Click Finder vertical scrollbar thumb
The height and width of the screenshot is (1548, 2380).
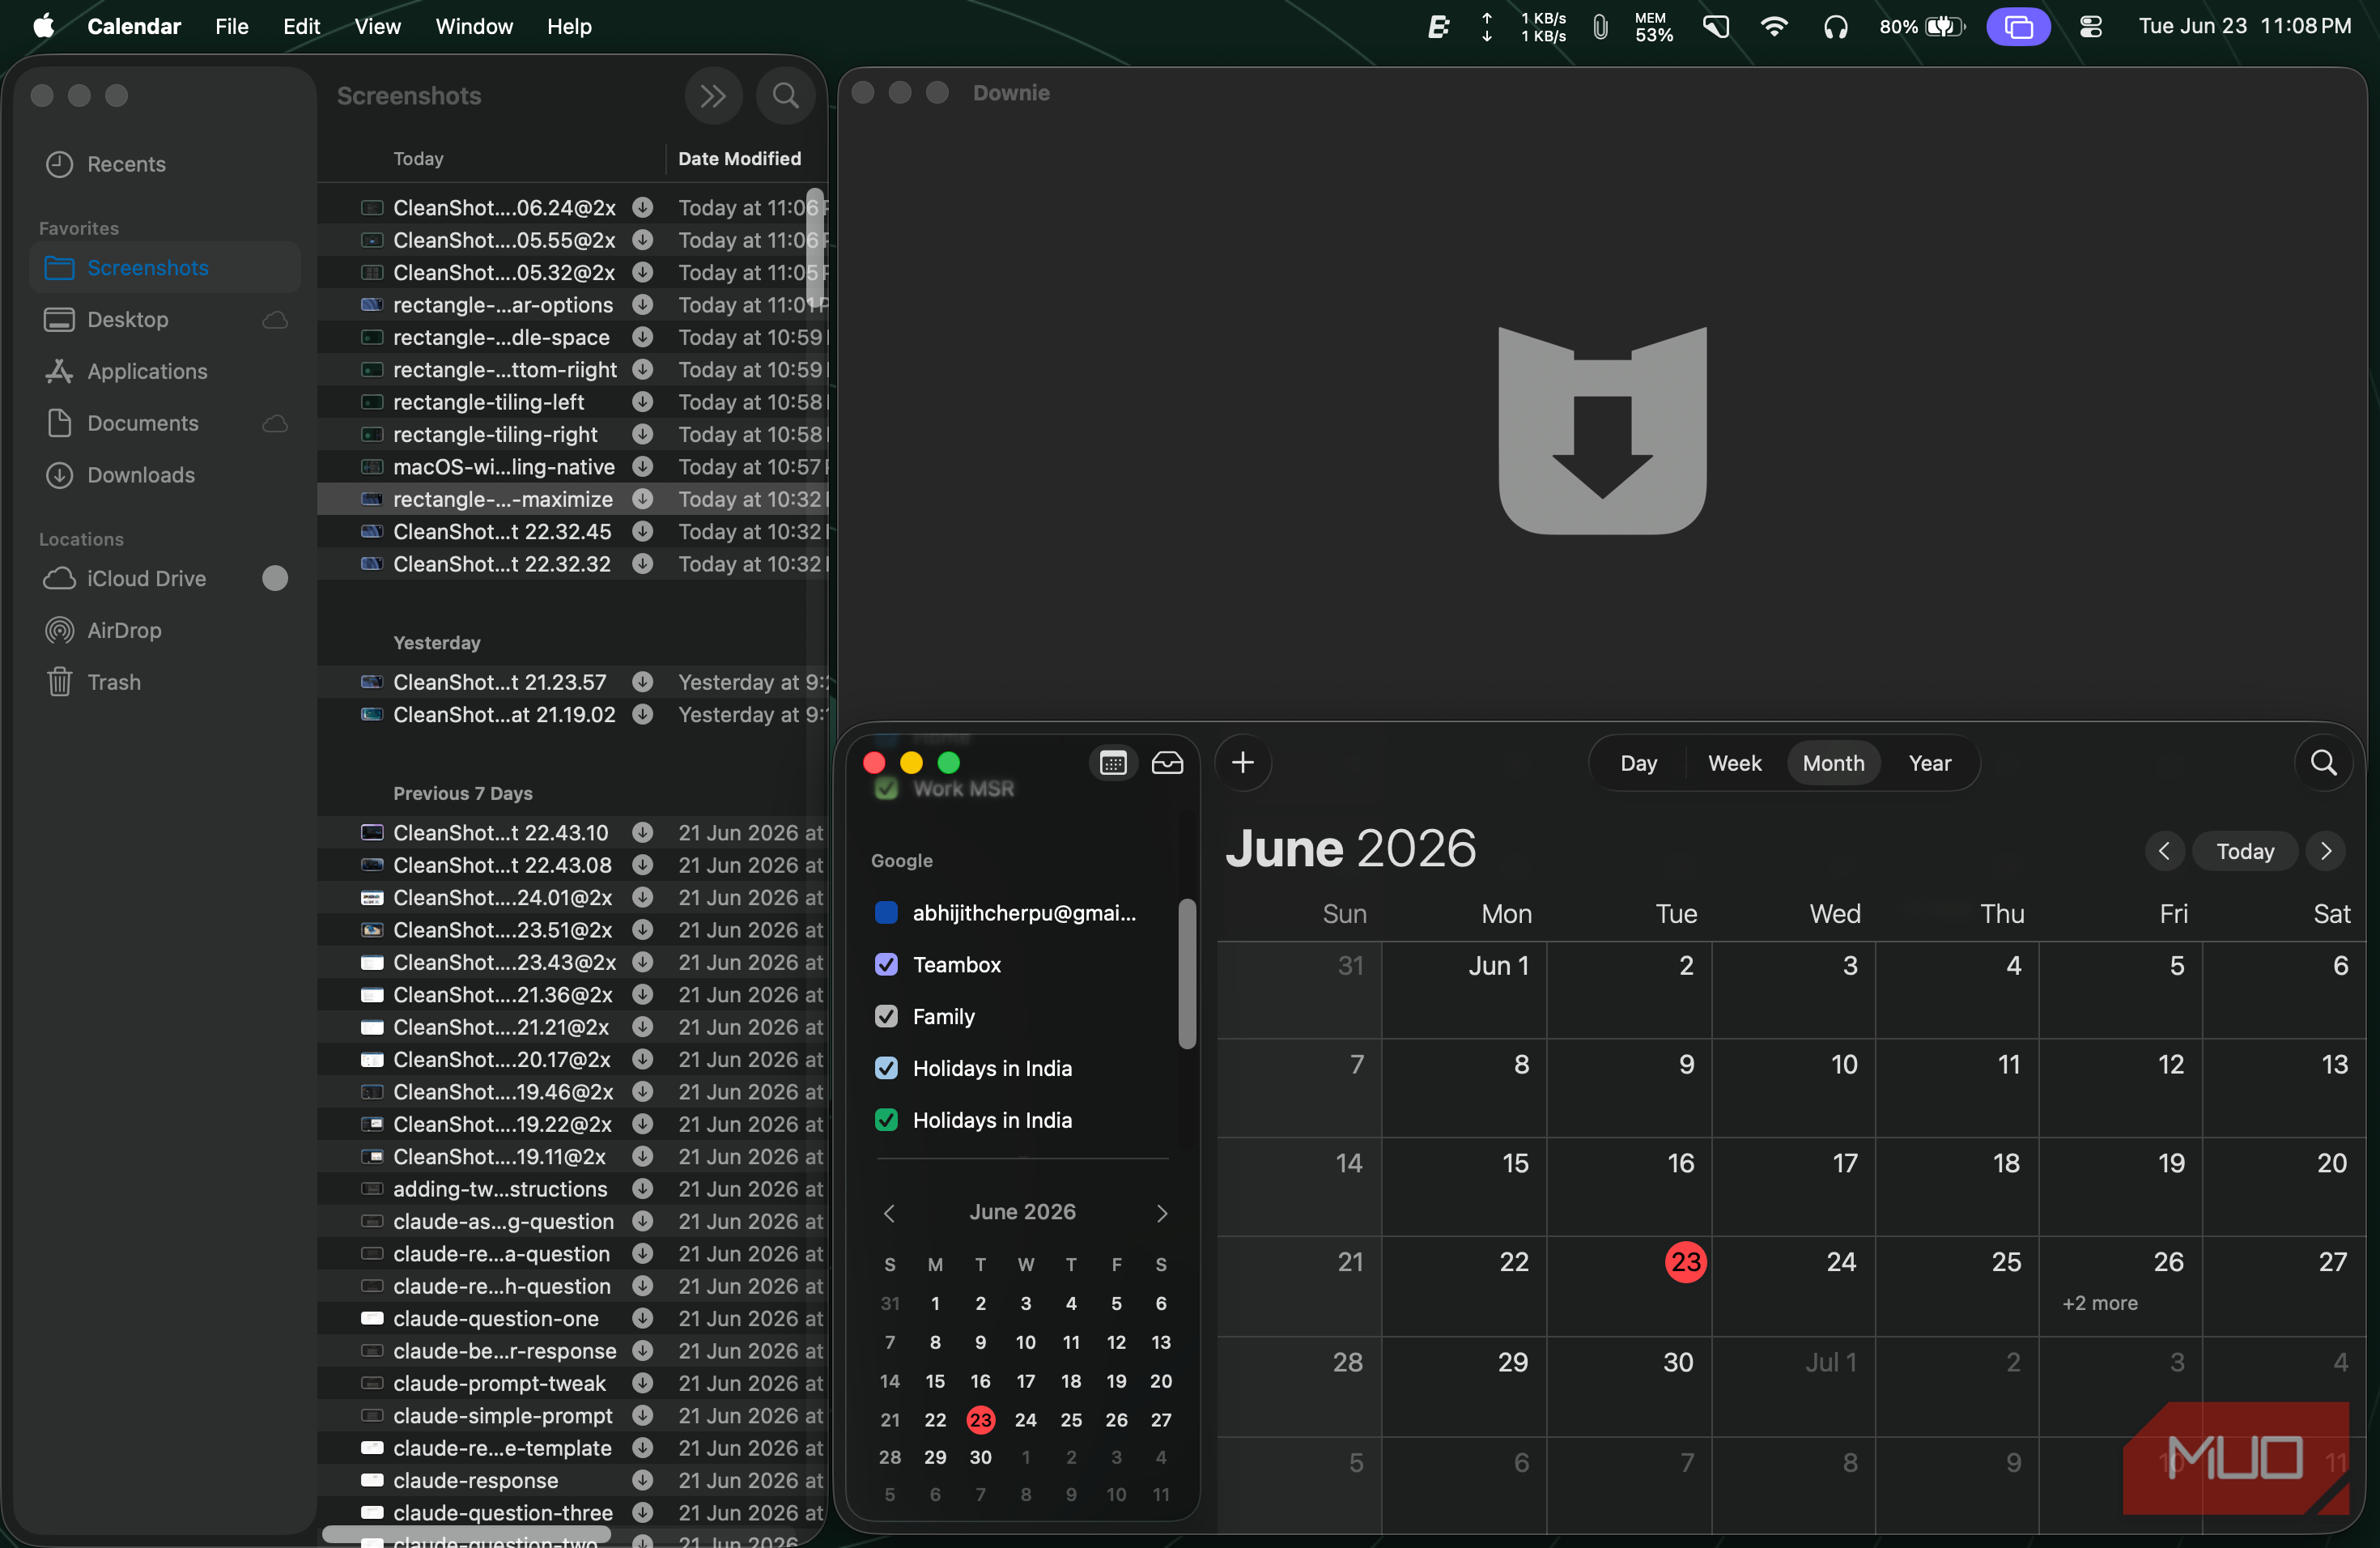(x=815, y=248)
